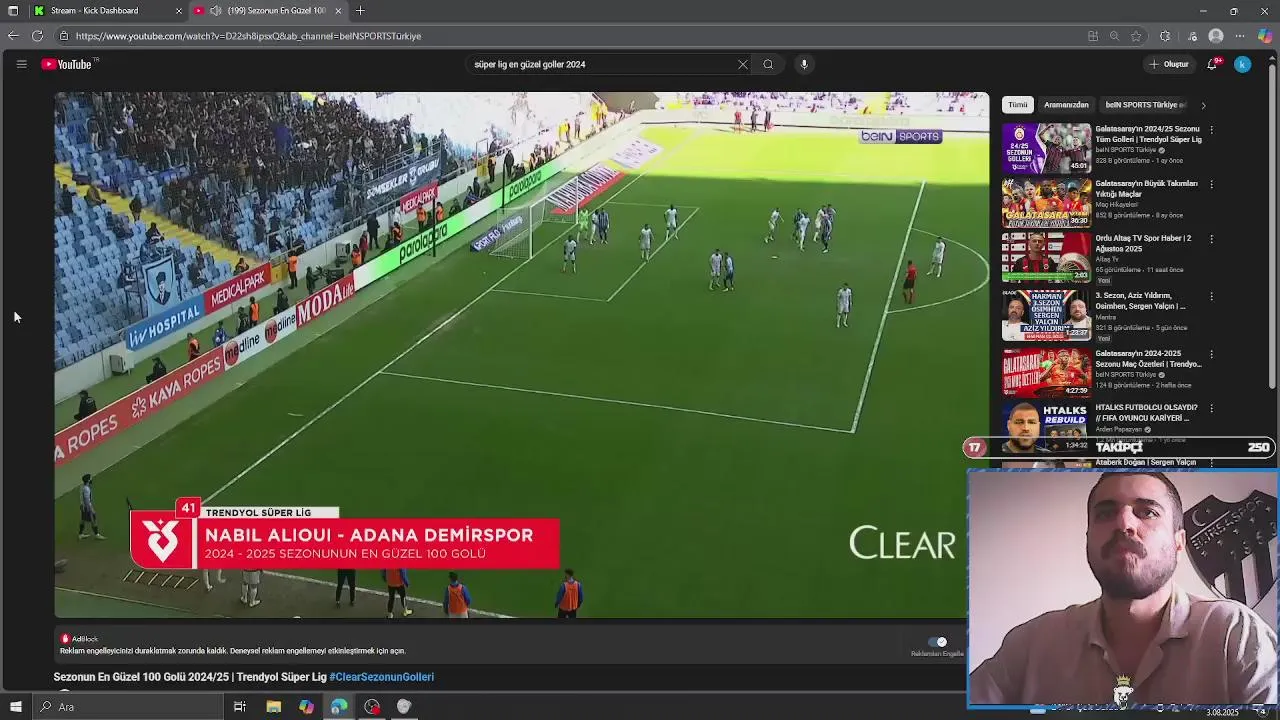Click the Windows taskbar search box Ara

tap(127, 707)
